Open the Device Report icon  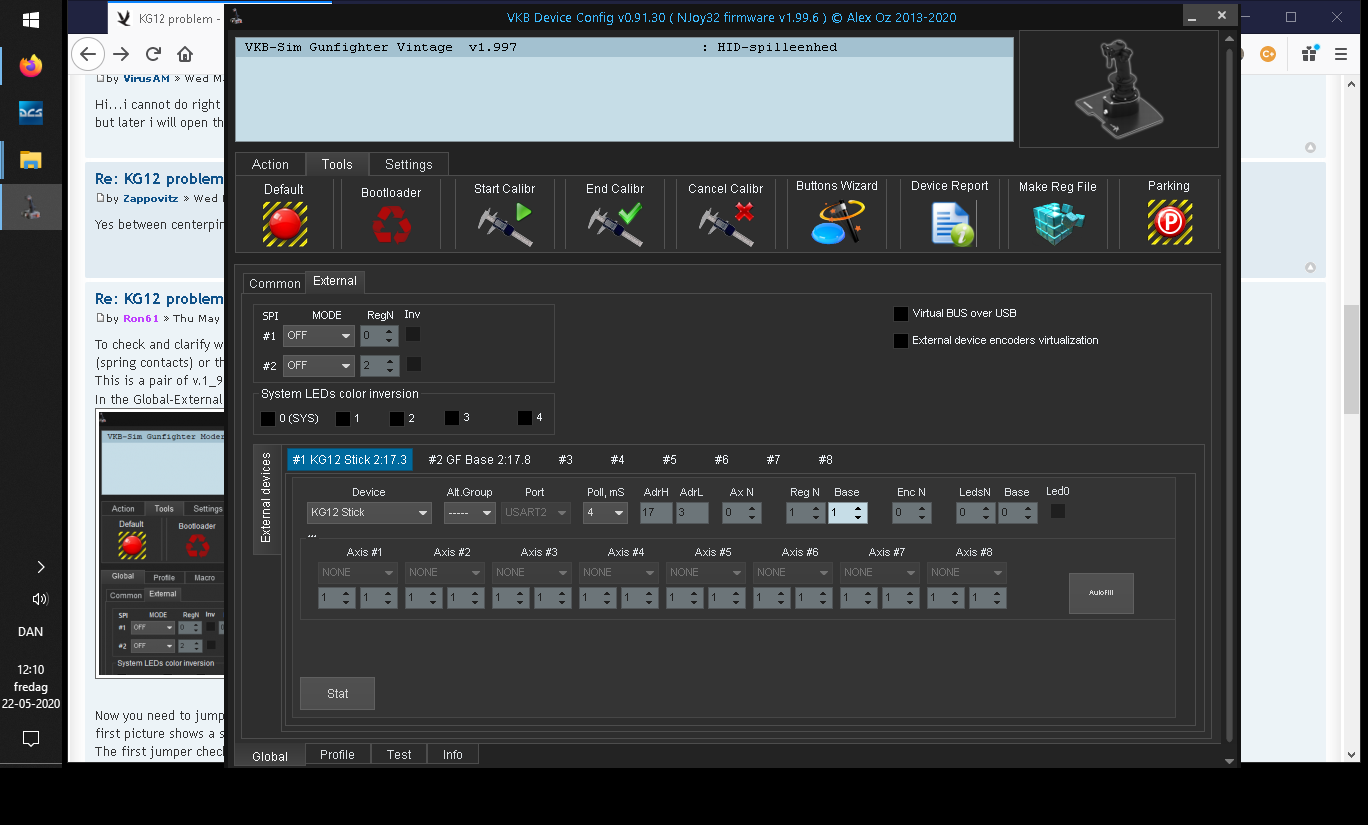(x=949, y=222)
